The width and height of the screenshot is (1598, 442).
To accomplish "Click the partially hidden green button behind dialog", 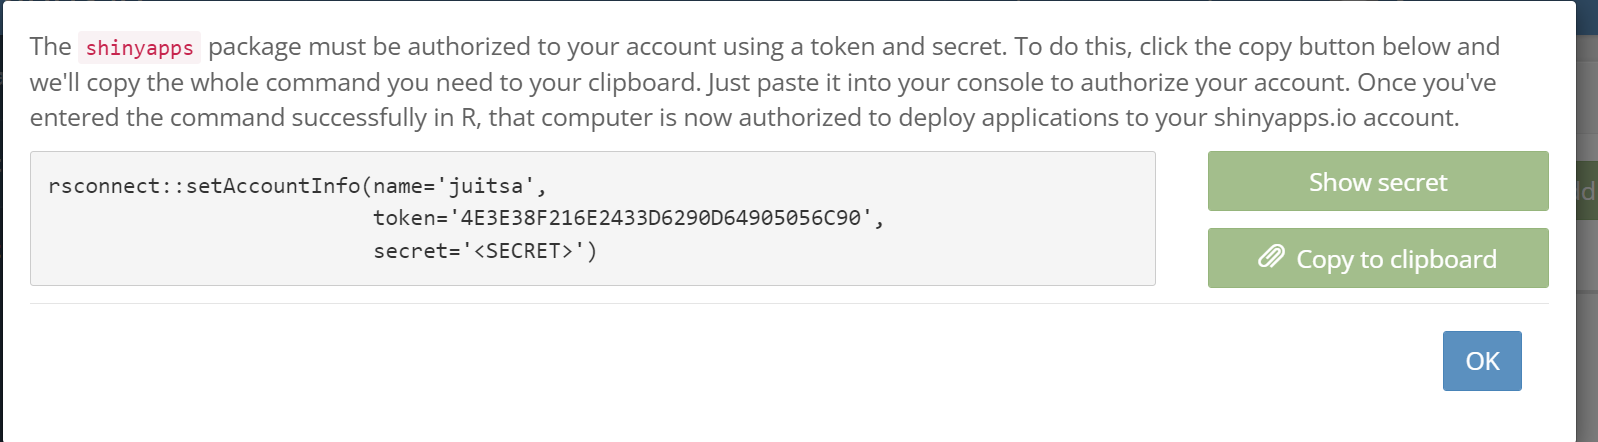I will pos(1586,190).
